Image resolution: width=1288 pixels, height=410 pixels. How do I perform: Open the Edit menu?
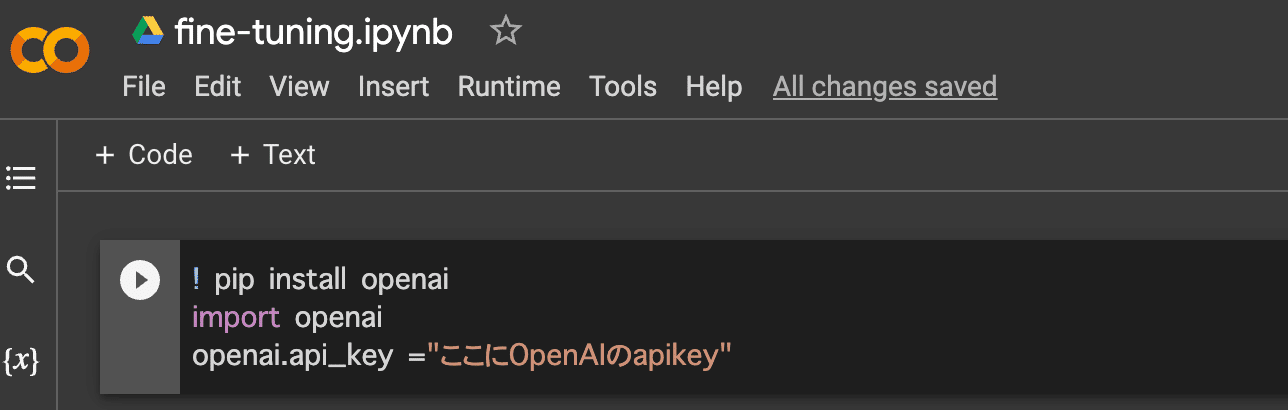coord(218,87)
